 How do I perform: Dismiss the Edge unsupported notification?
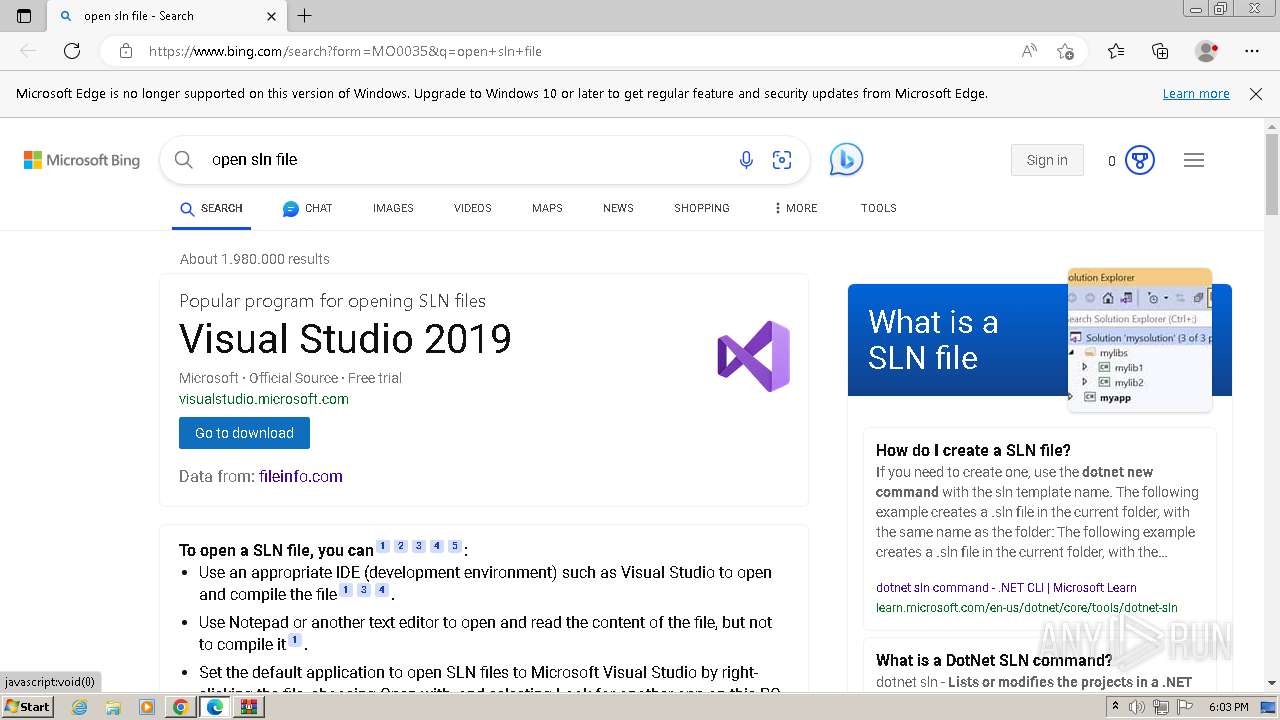coord(1256,94)
